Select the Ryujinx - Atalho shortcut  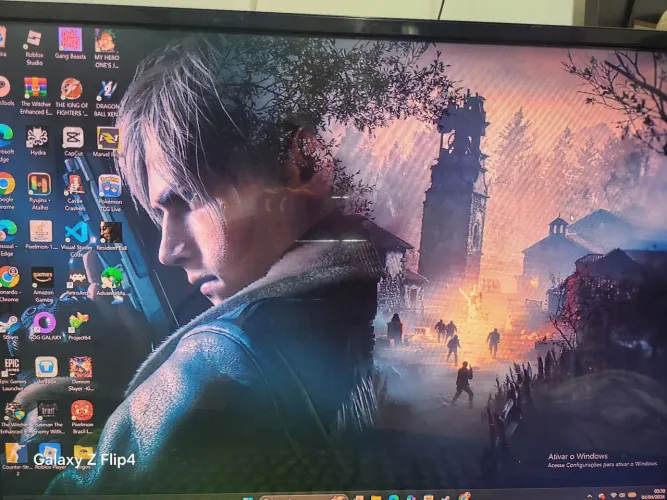coord(39,192)
